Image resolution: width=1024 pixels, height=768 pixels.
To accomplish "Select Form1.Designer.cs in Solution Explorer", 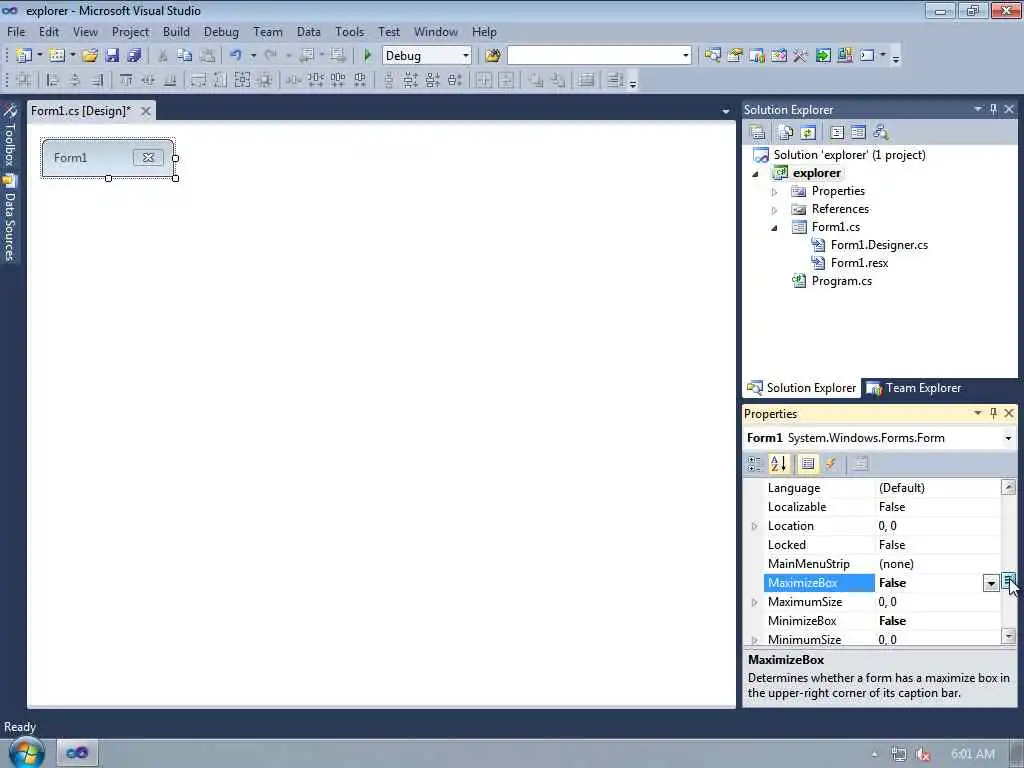I will [x=879, y=245].
